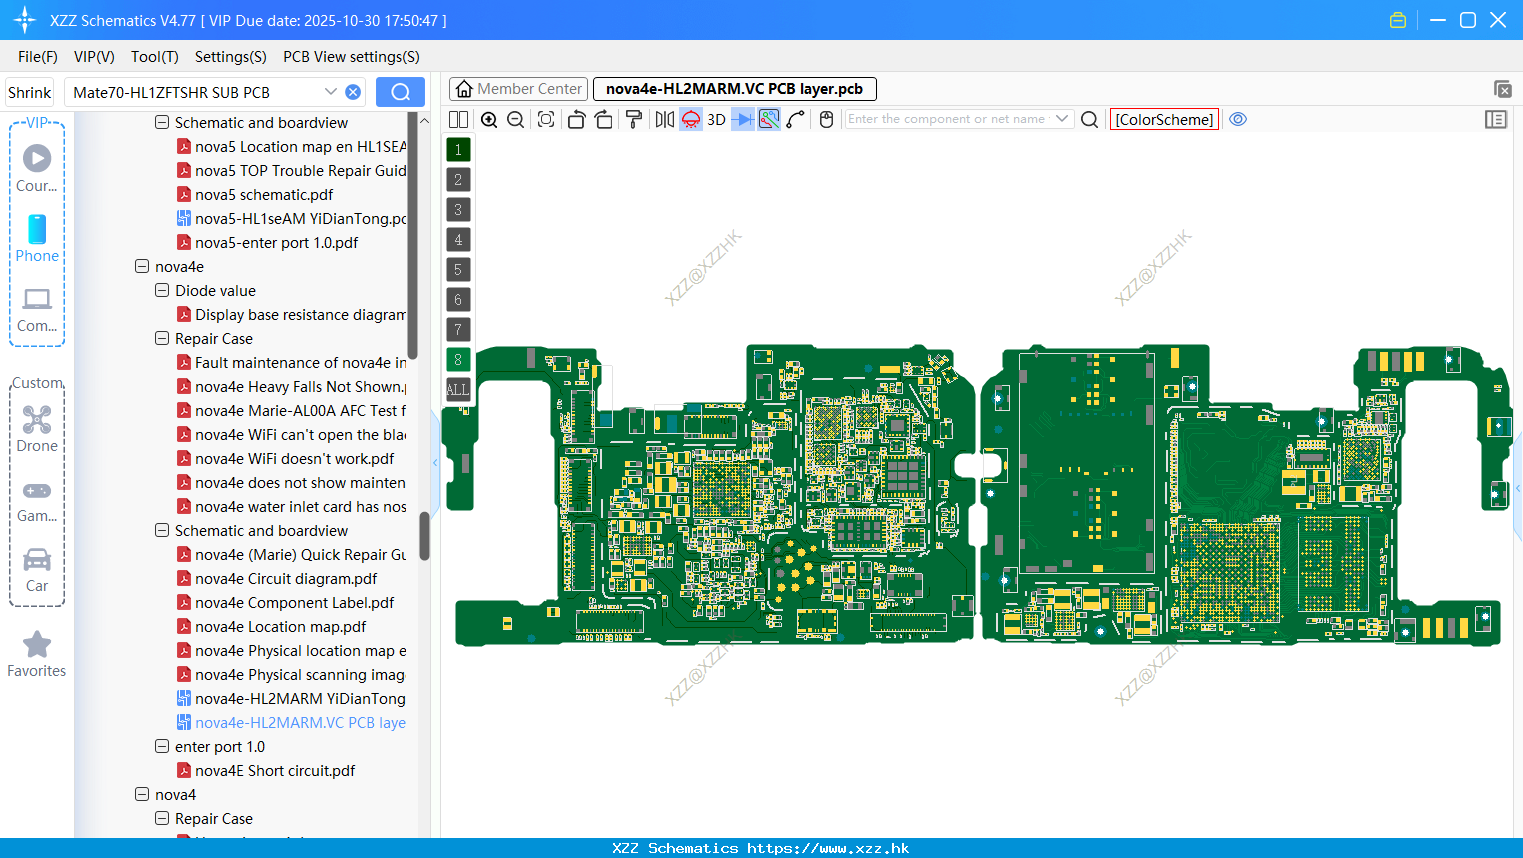Click the Shrink button
The image size is (1523, 858).
pos(30,92)
